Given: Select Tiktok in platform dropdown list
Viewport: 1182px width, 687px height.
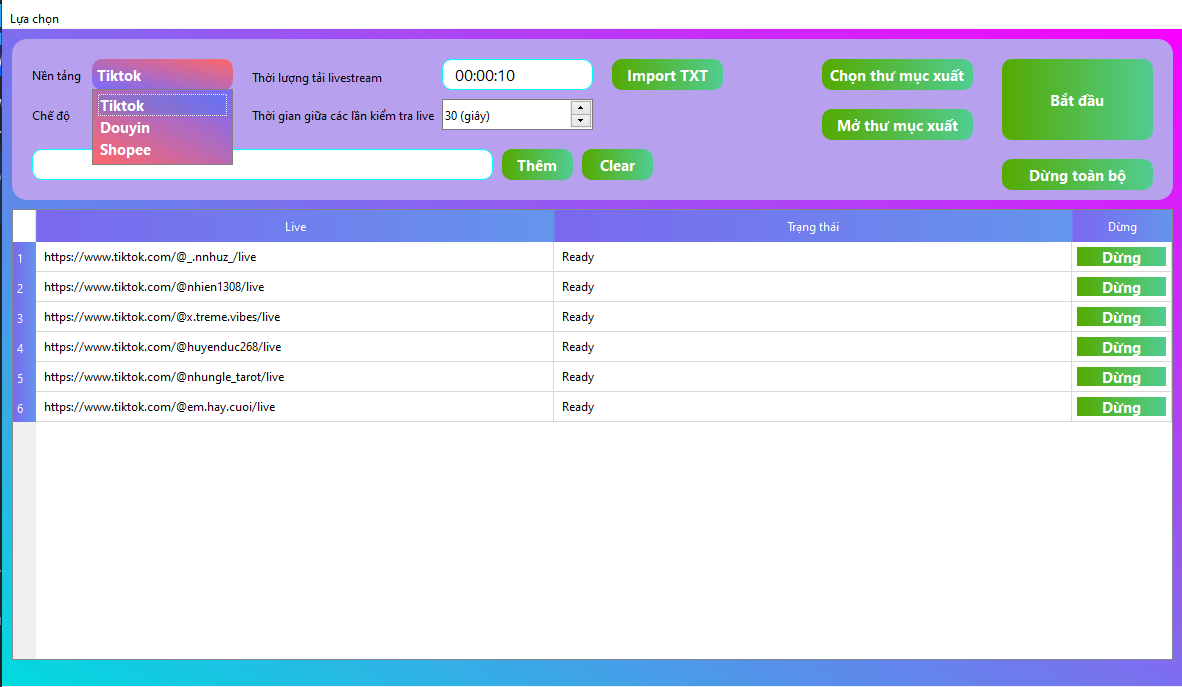Looking at the screenshot, I should coord(161,106).
